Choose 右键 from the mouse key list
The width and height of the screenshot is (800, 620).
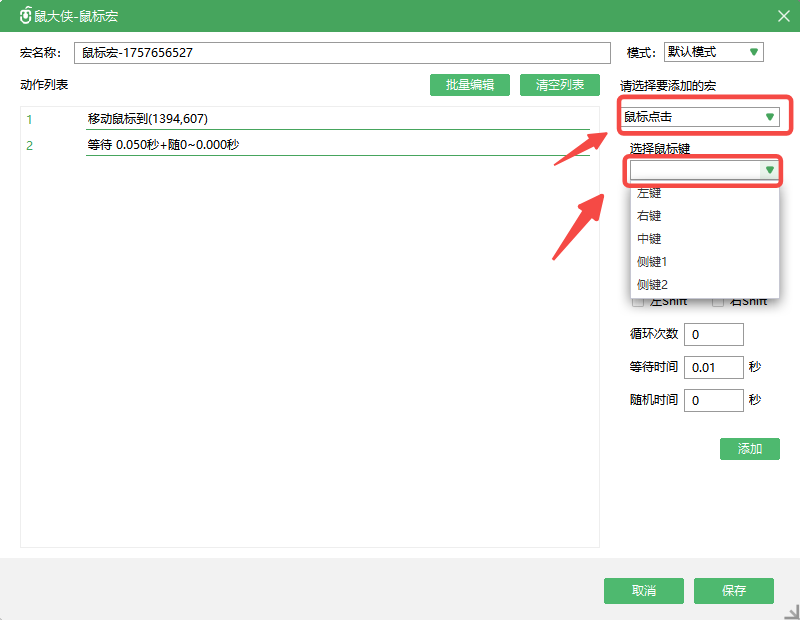point(649,216)
